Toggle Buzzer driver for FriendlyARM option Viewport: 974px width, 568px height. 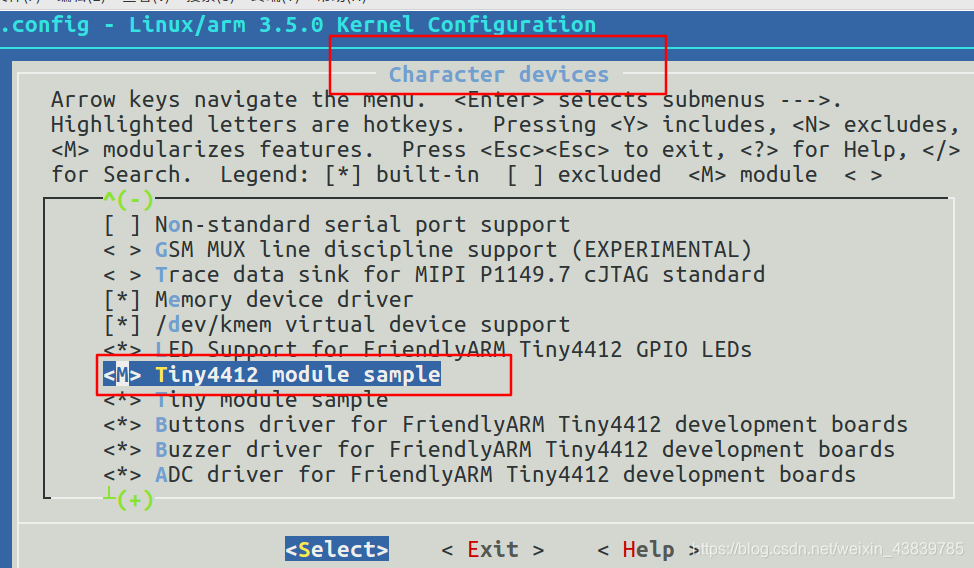(122, 450)
